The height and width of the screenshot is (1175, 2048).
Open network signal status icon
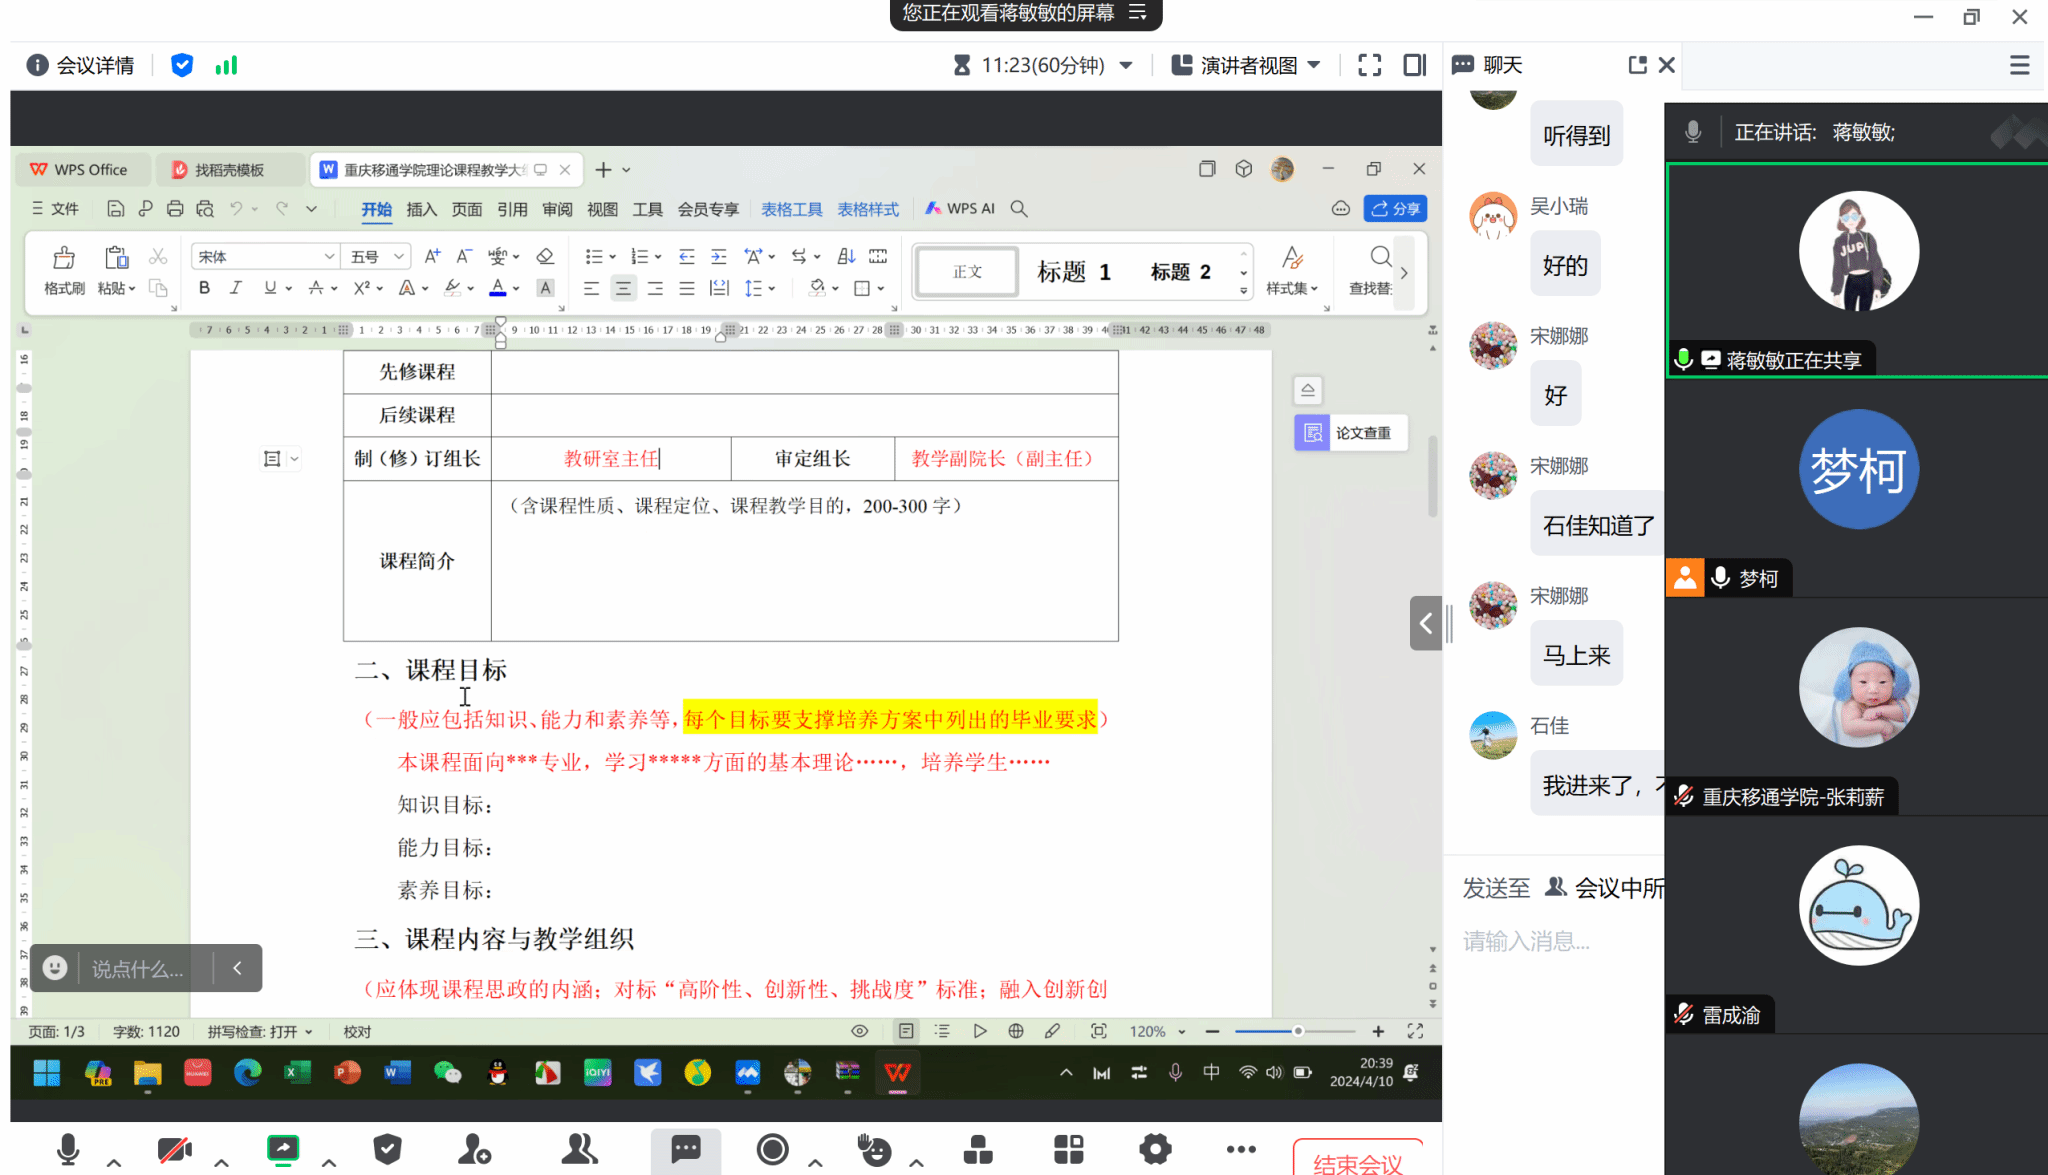(x=226, y=65)
